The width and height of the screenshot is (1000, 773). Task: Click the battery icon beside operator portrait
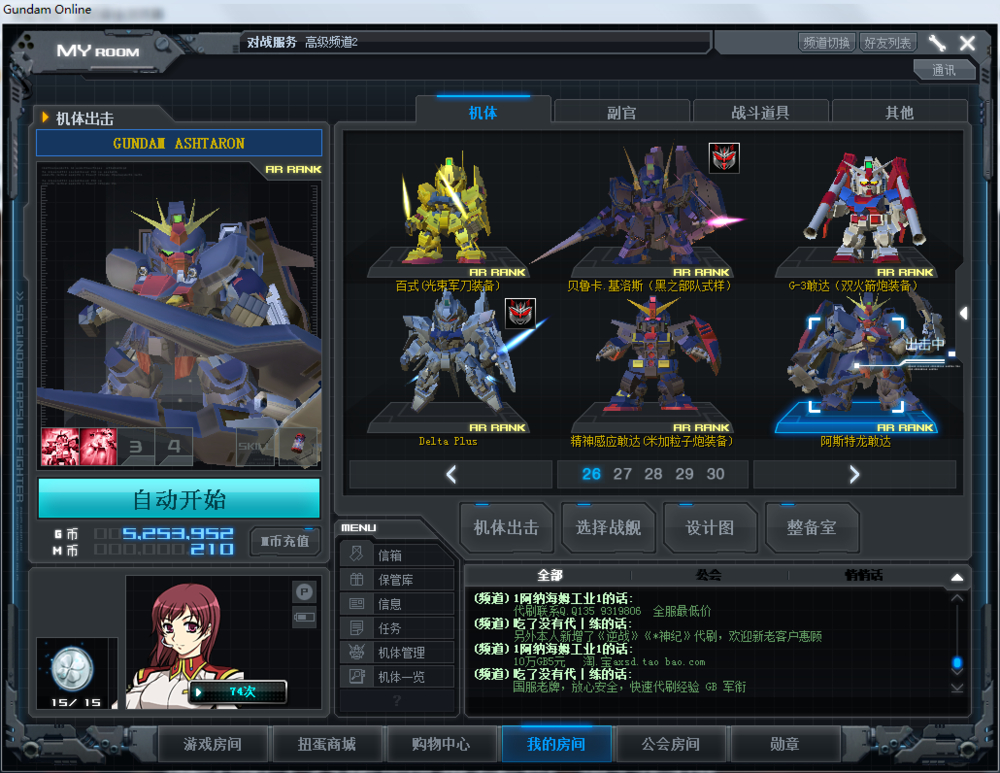click(304, 617)
